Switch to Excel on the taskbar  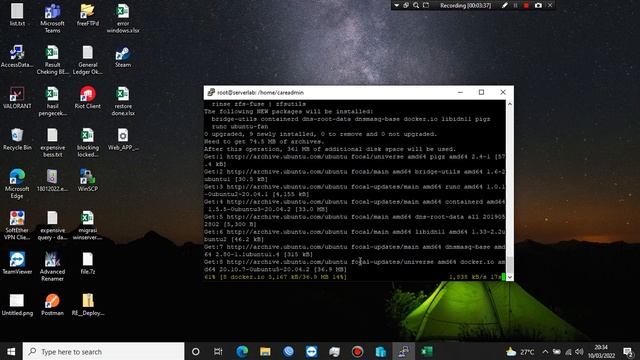coord(427,351)
